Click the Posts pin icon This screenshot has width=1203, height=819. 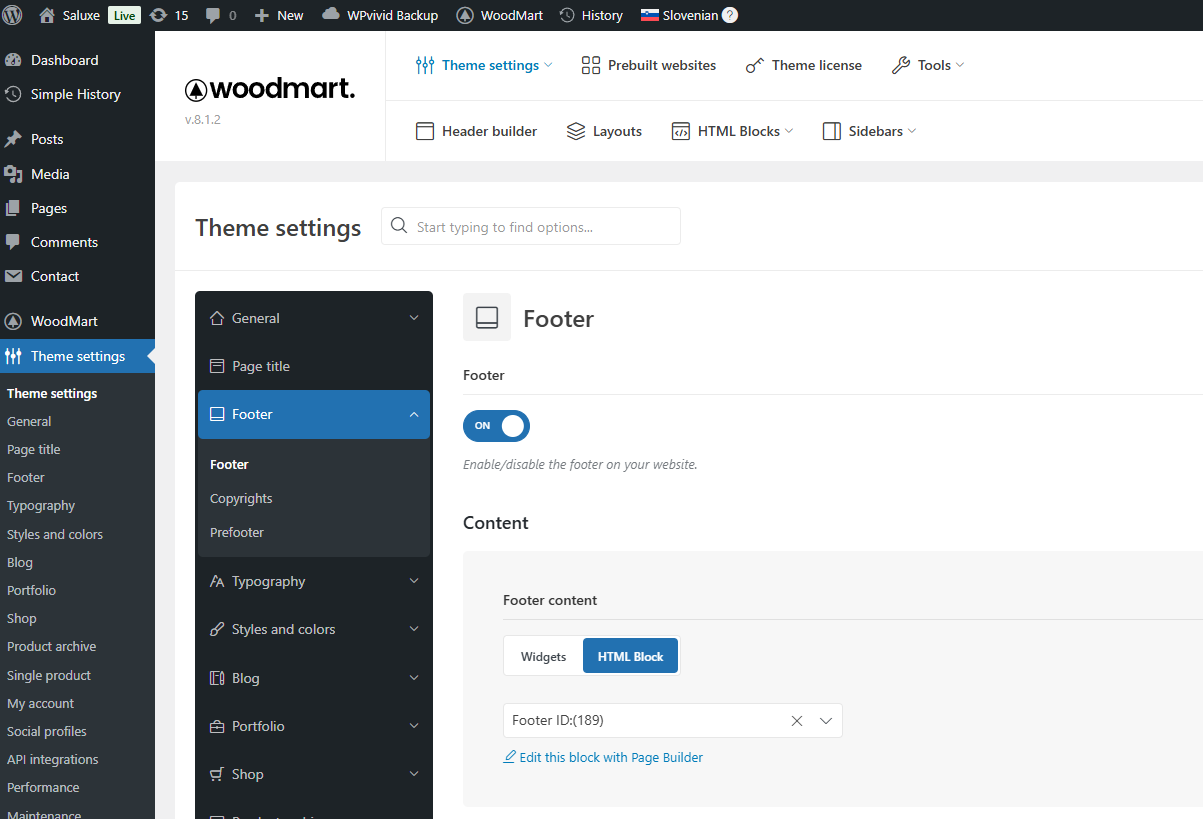[x=13, y=139]
